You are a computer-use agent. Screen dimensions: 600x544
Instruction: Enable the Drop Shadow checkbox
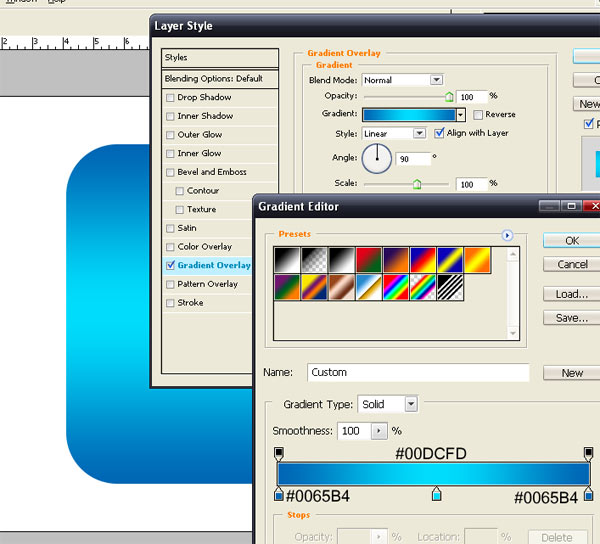coord(170,98)
